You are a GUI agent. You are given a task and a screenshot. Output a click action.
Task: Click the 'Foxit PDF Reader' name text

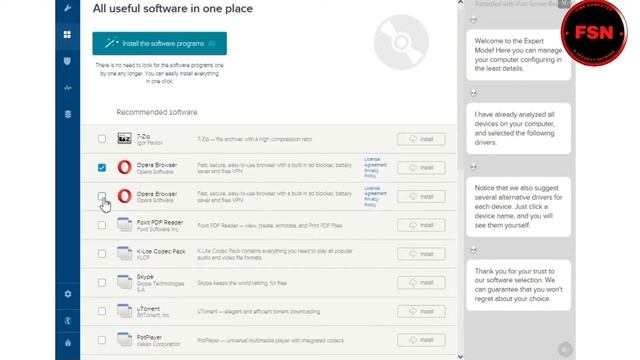click(x=160, y=222)
